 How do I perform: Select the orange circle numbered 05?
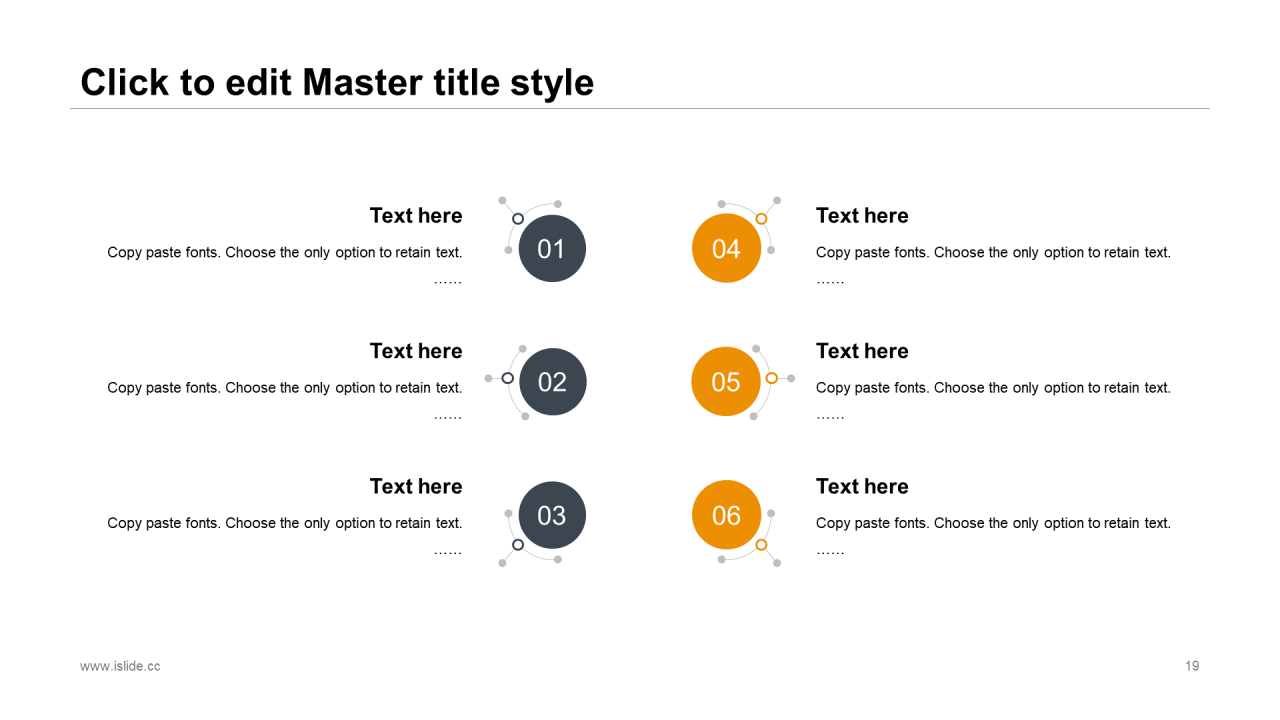point(726,382)
